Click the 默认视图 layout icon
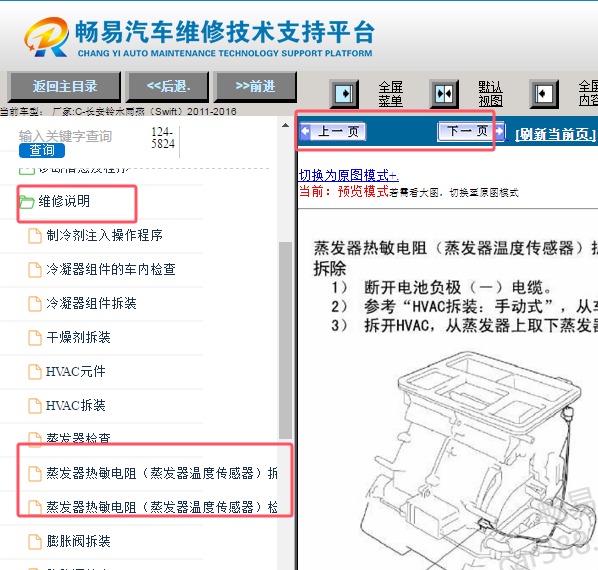Viewport: 598px width, 570px height. 444,93
